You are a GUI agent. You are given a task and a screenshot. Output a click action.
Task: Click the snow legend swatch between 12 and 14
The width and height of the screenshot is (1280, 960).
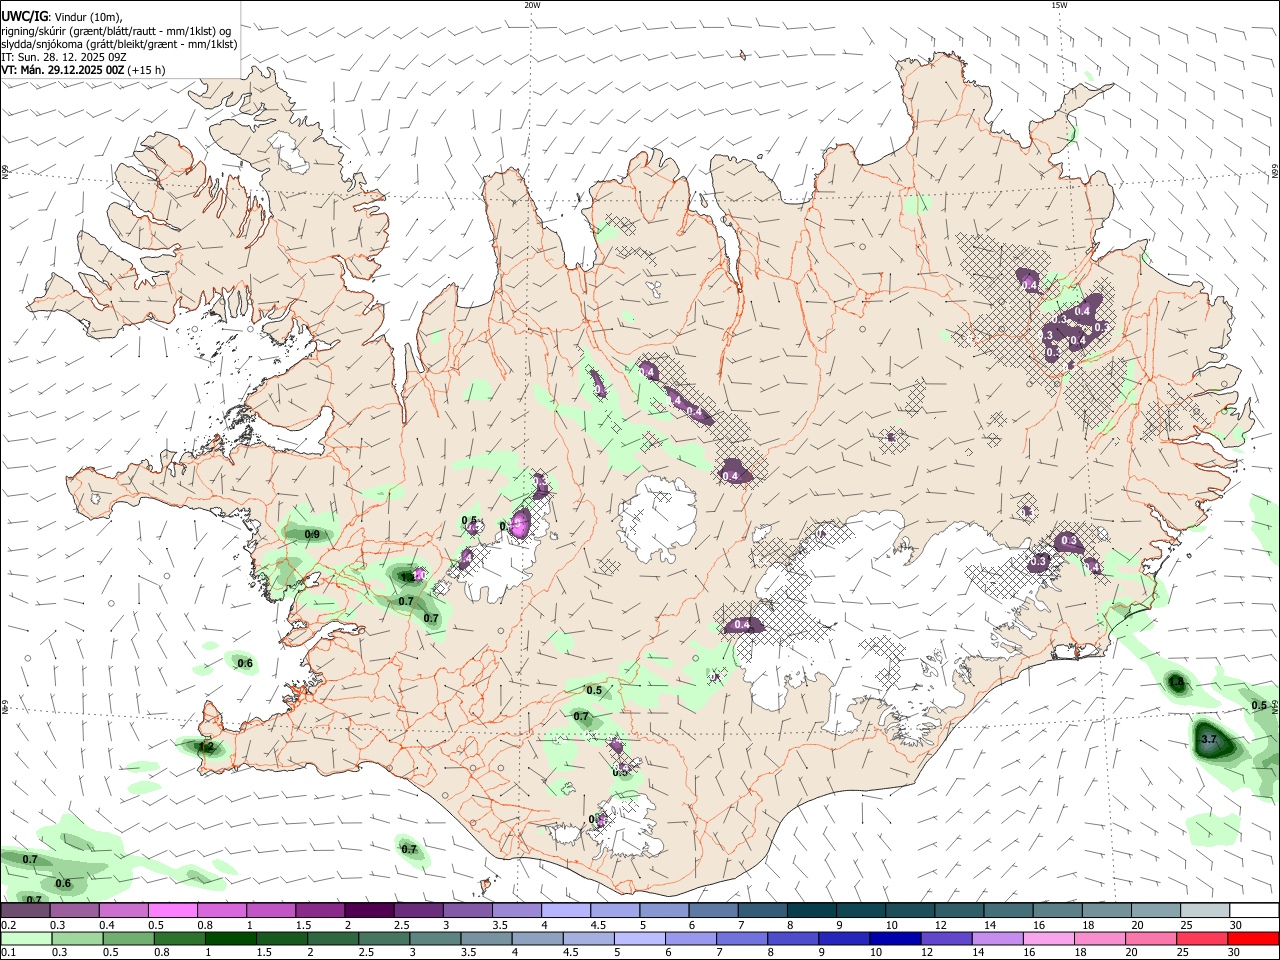pyautogui.click(x=960, y=910)
